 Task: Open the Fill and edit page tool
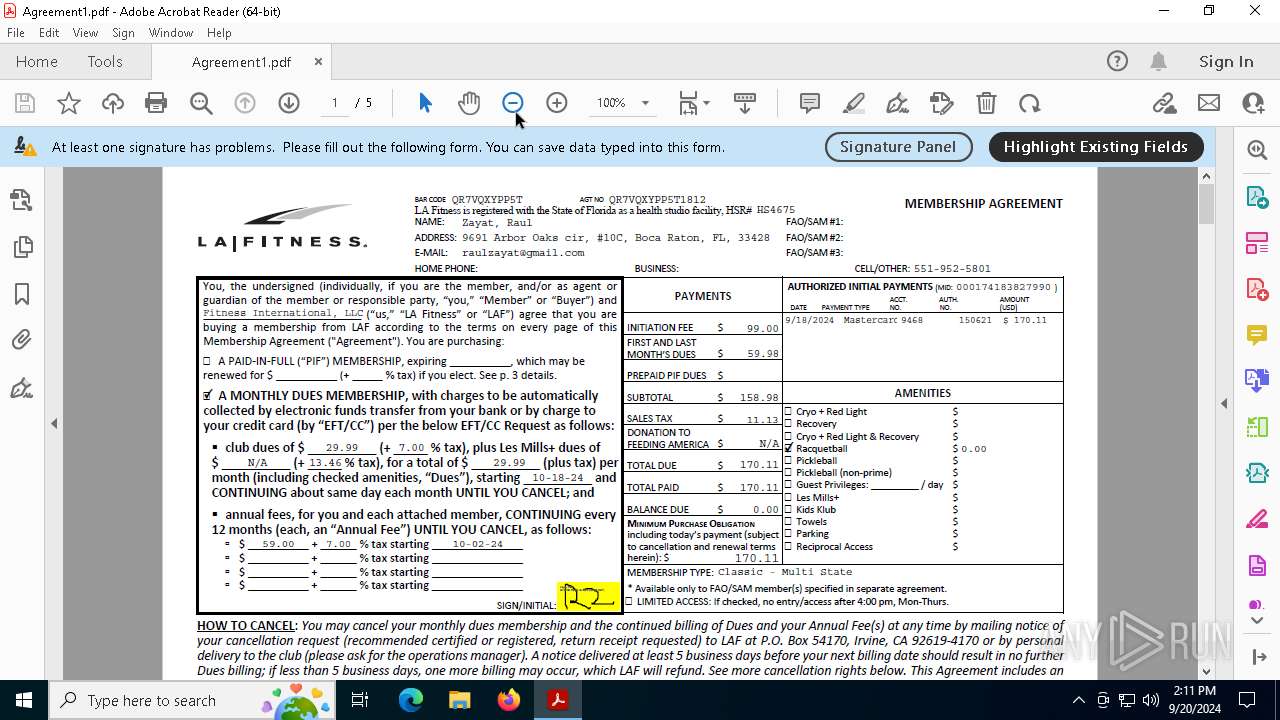point(942,103)
